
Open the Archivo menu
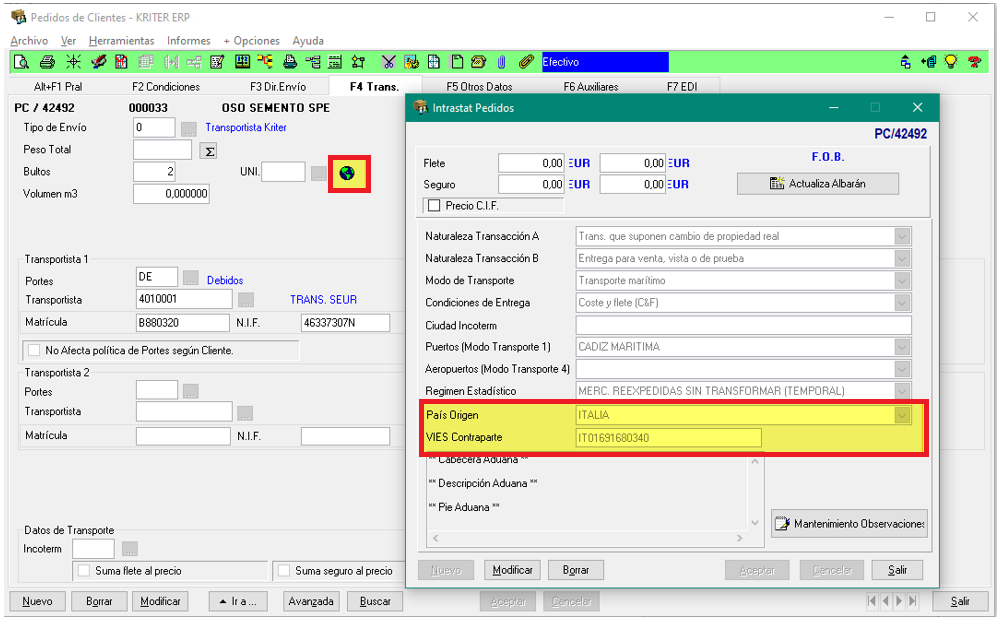29,40
